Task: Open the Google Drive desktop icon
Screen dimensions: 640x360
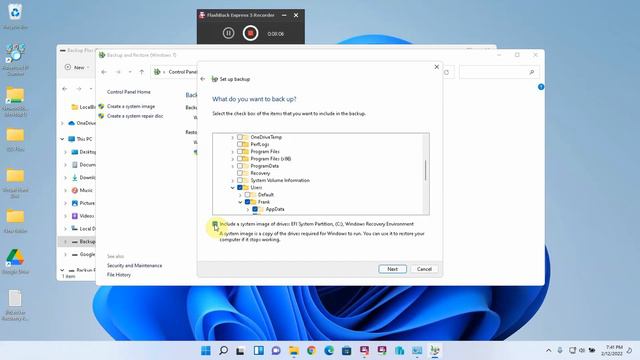Action: 15,262
